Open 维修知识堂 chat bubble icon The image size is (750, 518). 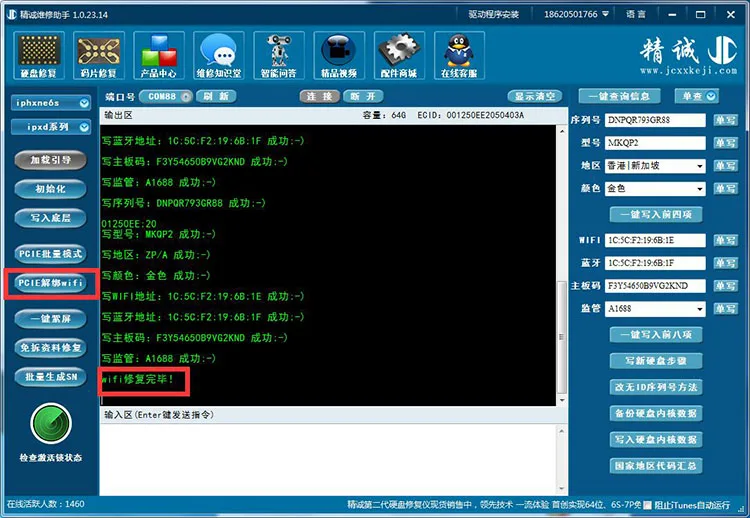point(219,55)
